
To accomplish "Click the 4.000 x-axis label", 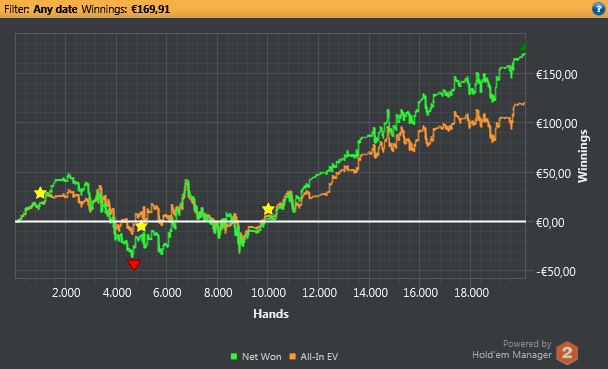I will pyautogui.click(x=117, y=292).
